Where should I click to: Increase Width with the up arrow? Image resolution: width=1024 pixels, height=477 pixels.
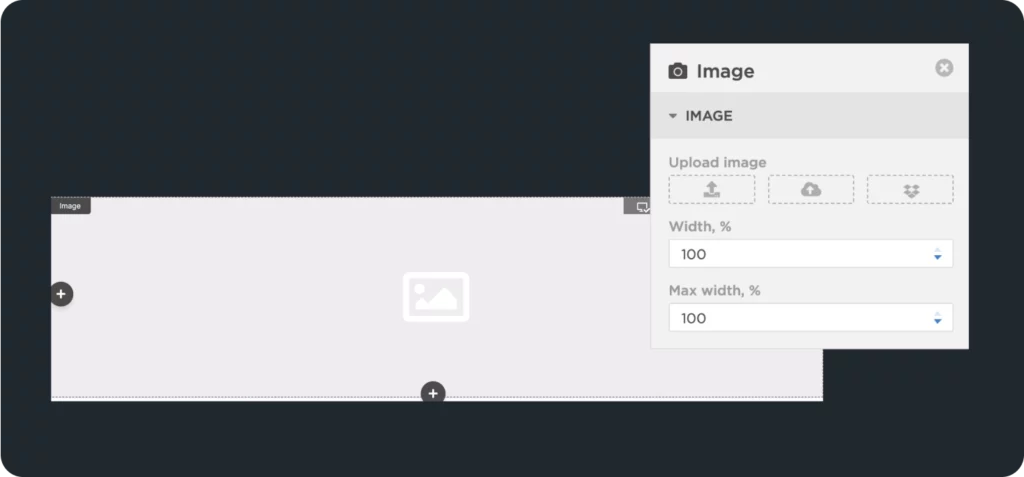coord(938,250)
